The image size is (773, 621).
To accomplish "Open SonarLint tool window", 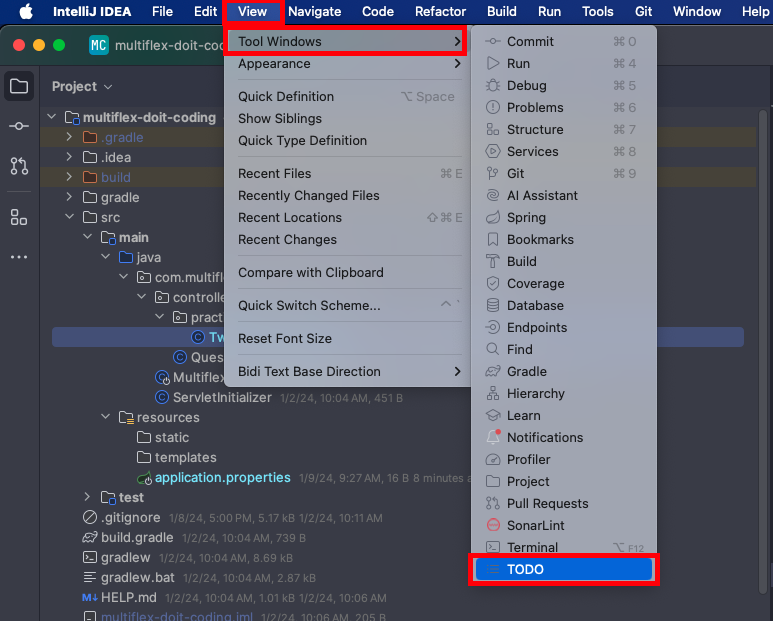I will tap(563, 526).
